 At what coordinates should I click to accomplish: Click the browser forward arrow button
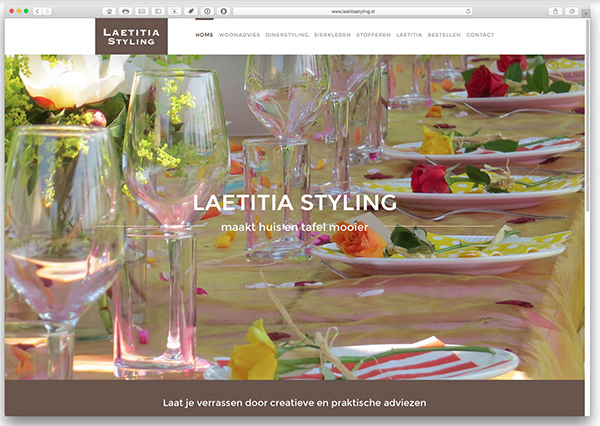[47, 11]
